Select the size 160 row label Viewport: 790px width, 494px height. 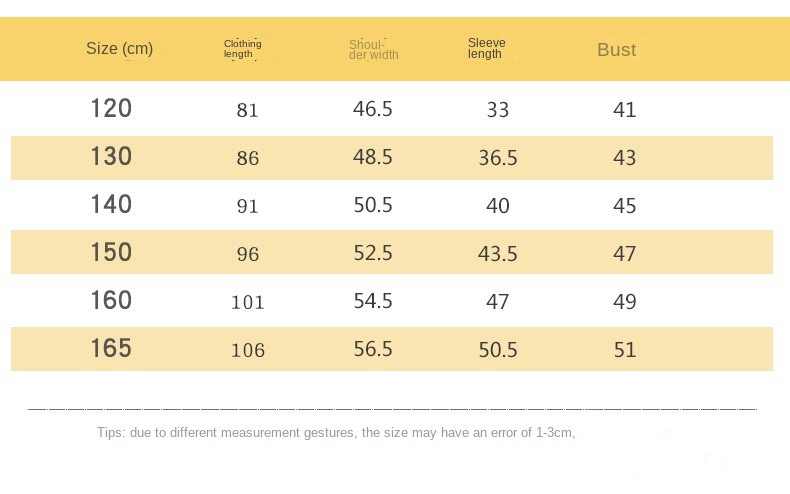pos(111,301)
